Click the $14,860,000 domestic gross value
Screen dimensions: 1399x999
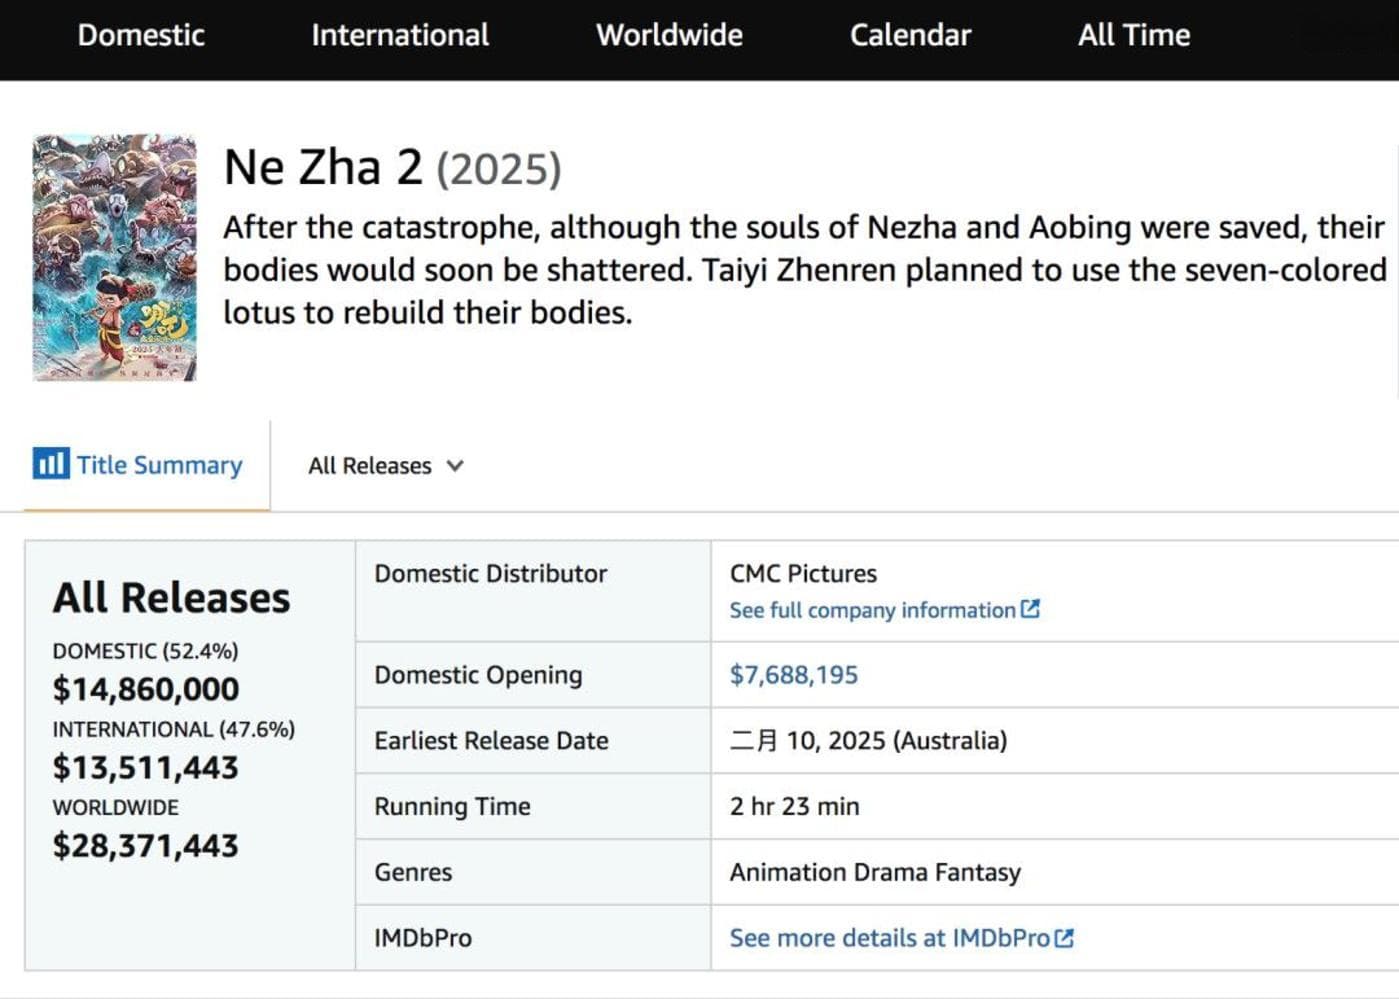pos(146,689)
